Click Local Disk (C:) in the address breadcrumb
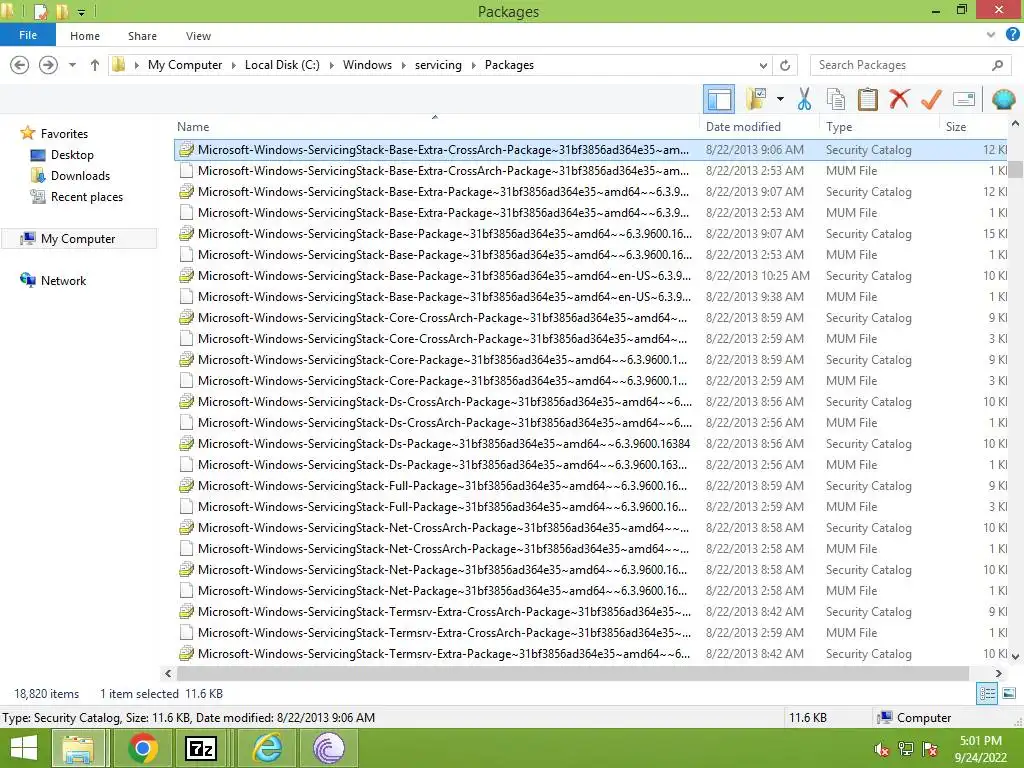Image resolution: width=1024 pixels, height=768 pixels. 282,65
